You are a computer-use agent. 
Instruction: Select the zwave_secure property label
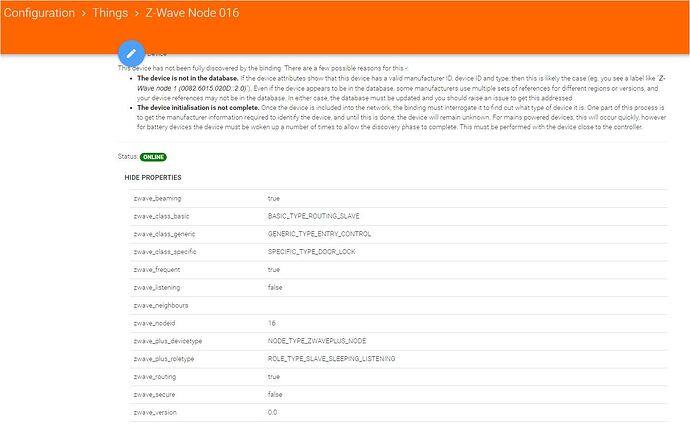tap(153, 394)
